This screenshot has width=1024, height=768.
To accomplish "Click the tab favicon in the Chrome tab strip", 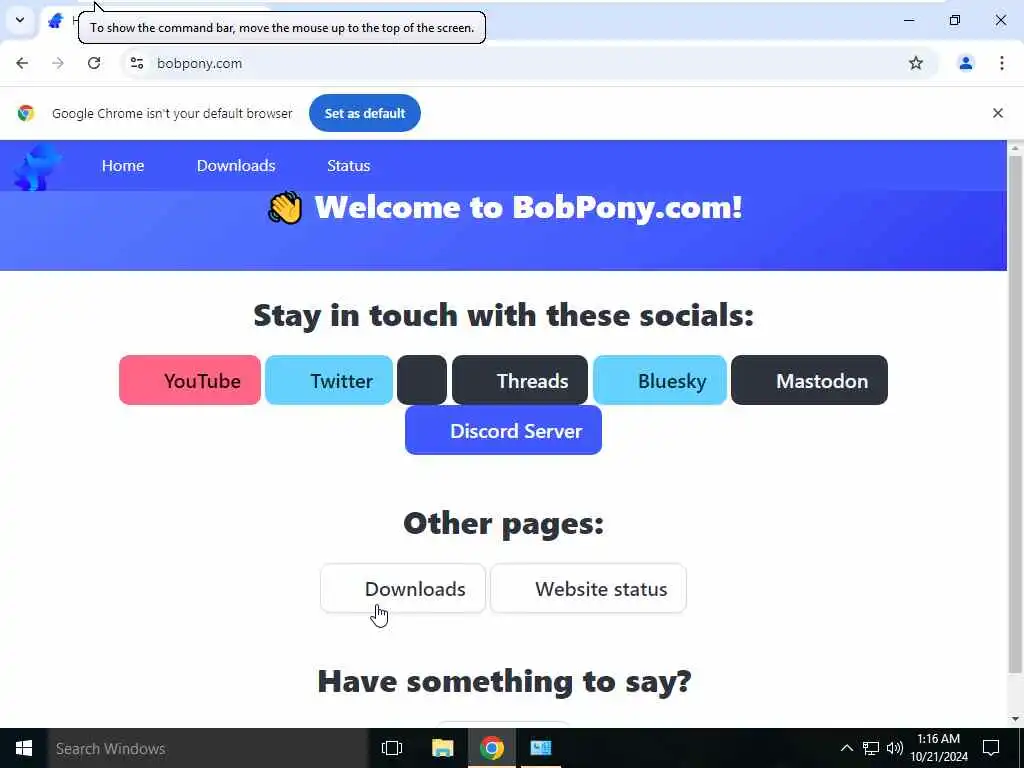I will coord(56,20).
